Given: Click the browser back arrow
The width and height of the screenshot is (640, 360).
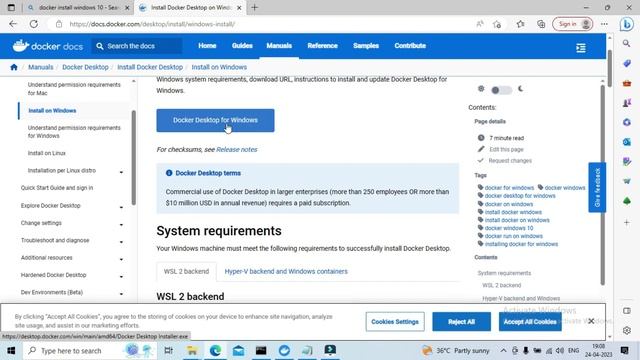Looking at the screenshot, I should point(13,24).
